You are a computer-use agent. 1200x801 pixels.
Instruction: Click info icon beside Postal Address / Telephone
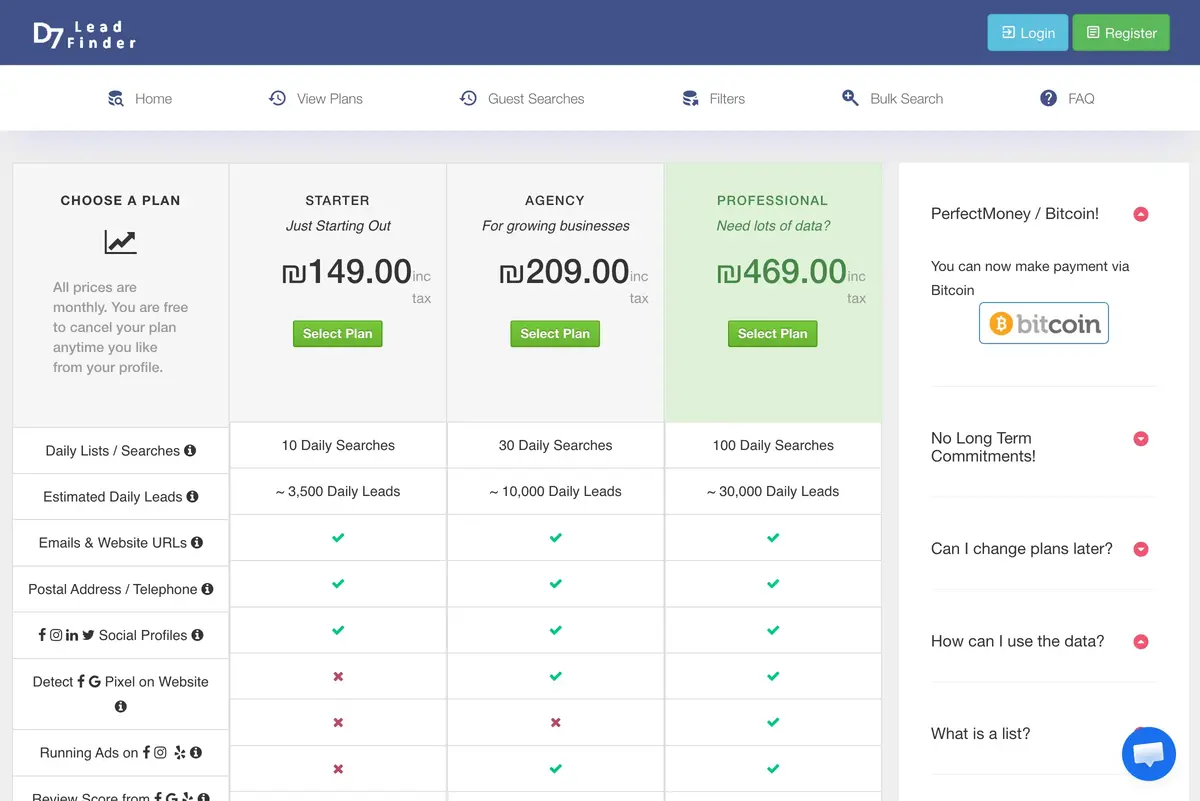(x=207, y=589)
